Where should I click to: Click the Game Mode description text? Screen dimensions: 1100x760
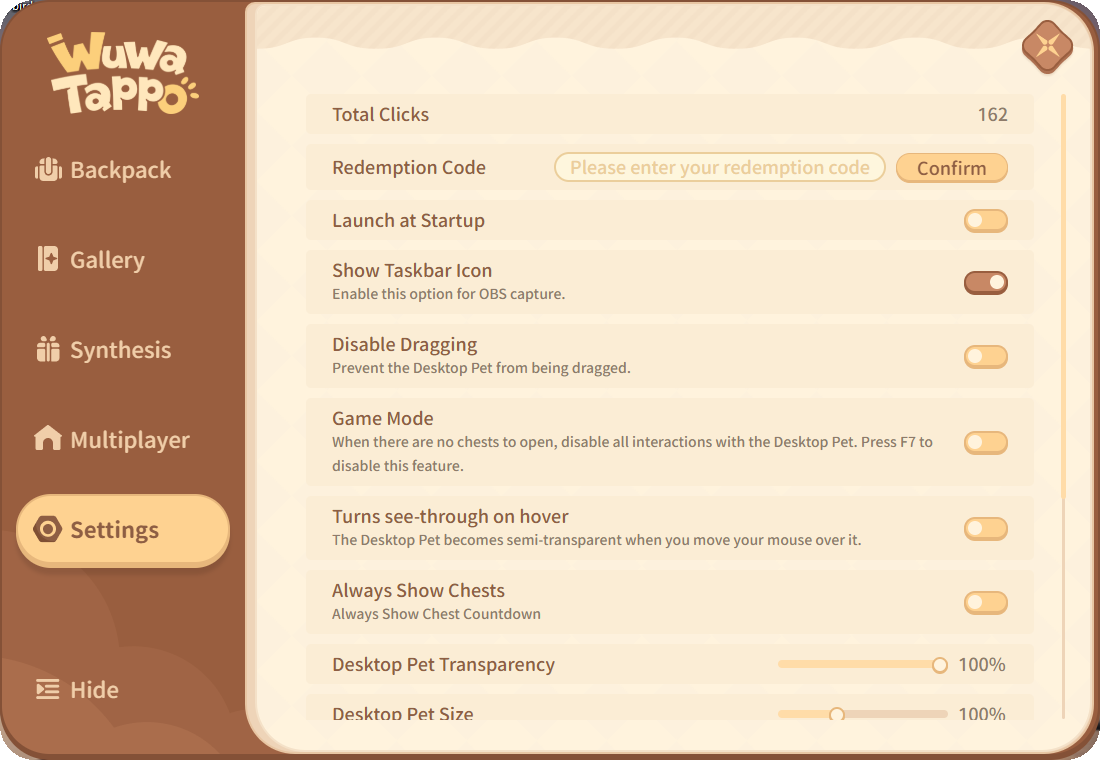coord(632,454)
